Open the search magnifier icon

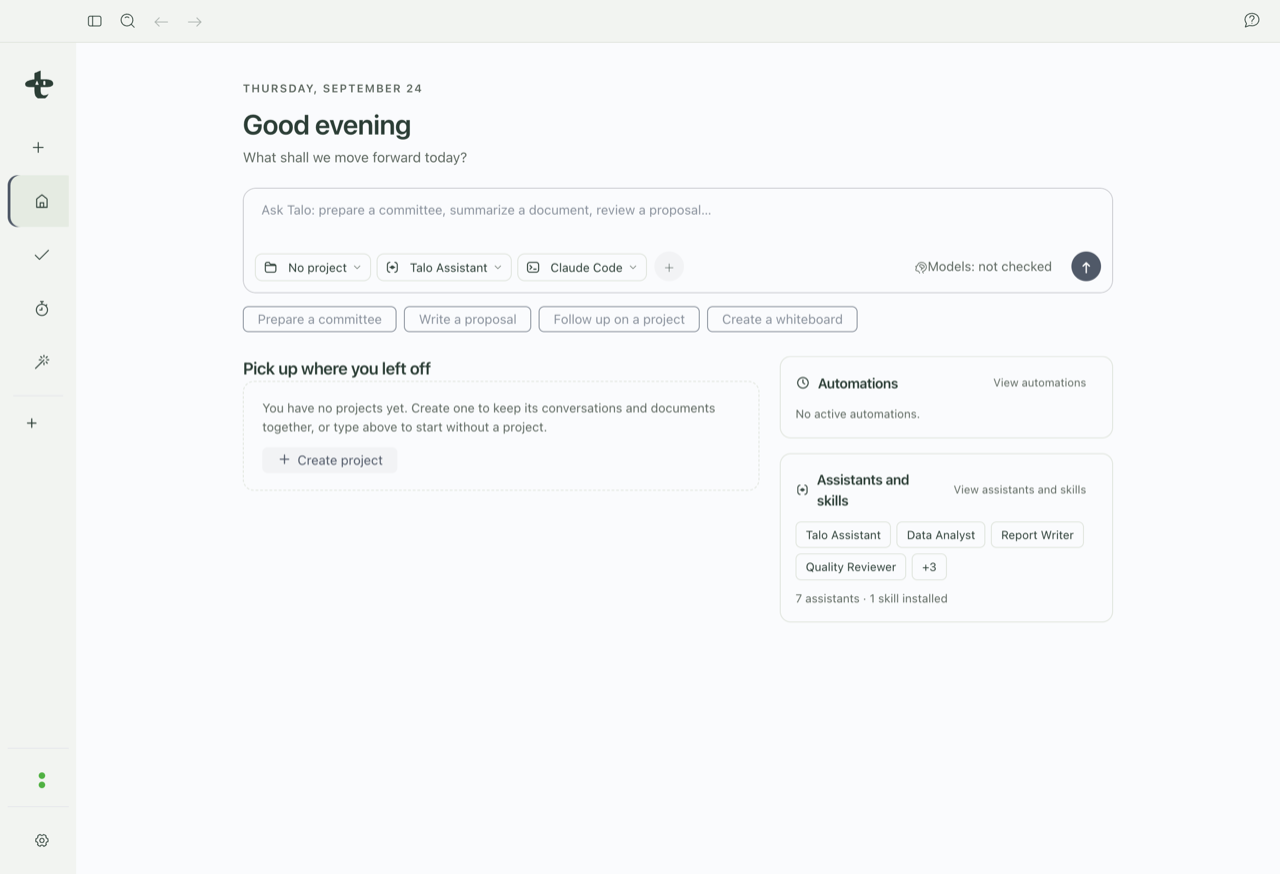128,21
